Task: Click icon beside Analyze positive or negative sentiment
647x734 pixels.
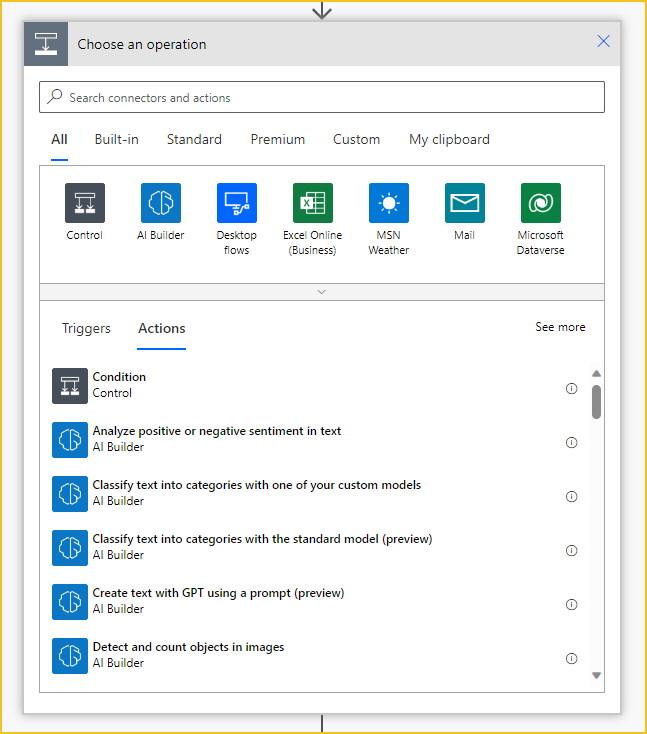Action: (70, 440)
